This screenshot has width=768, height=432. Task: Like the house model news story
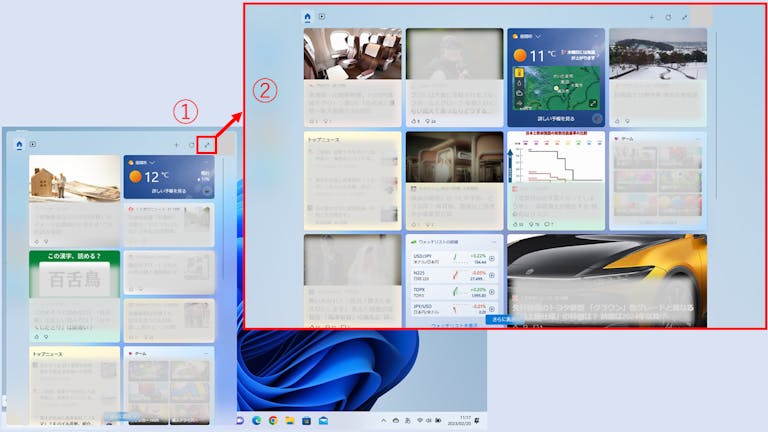37,241
